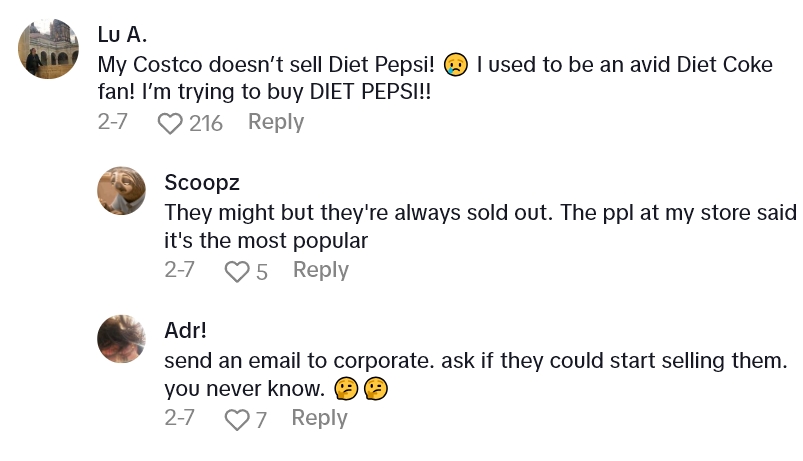
Task: Click the 216 like count
Action: (x=205, y=123)
